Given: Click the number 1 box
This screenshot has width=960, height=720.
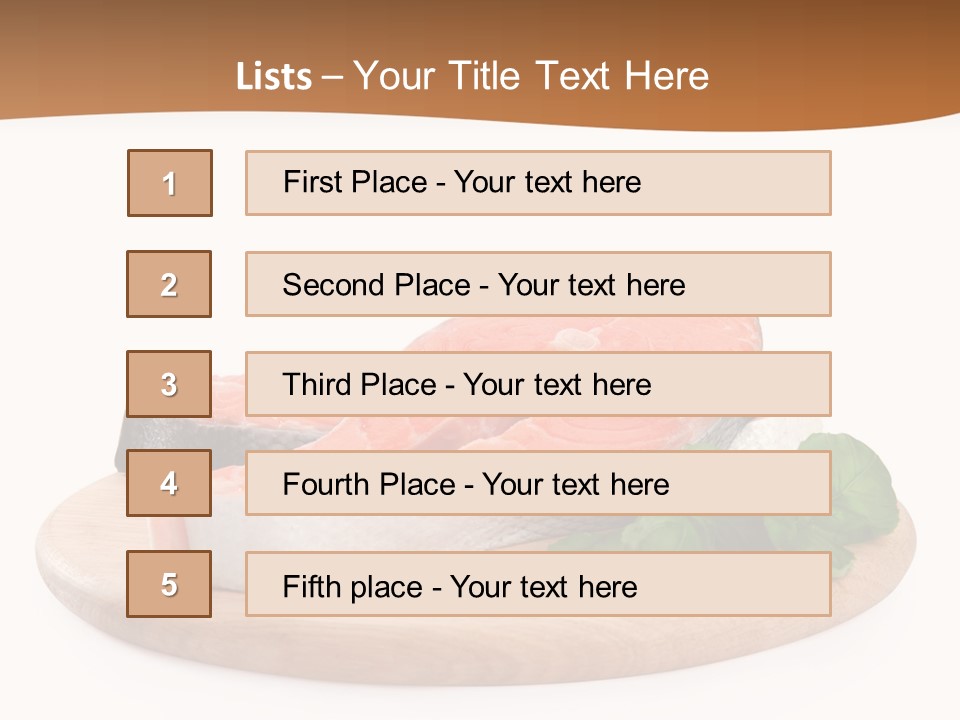Looking at the screenshot, I should click(x=170, y=183).
